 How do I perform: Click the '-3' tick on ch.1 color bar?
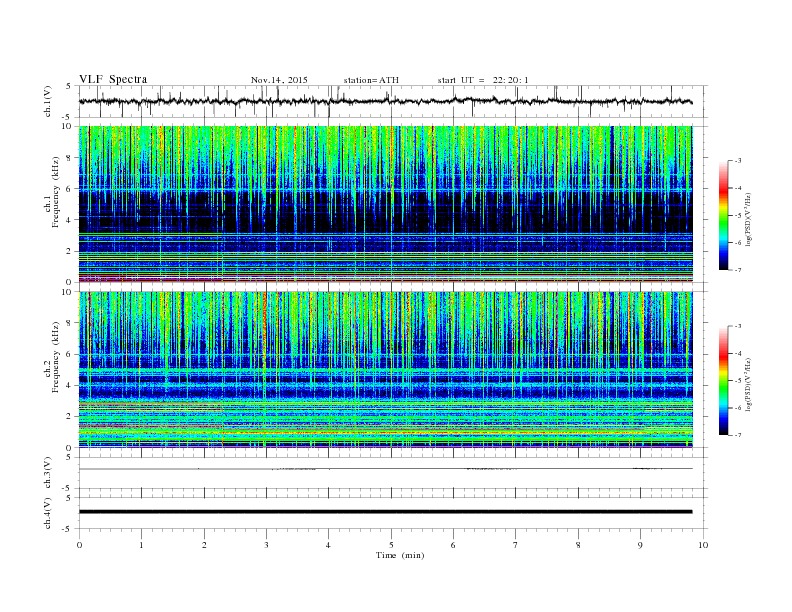738,161
